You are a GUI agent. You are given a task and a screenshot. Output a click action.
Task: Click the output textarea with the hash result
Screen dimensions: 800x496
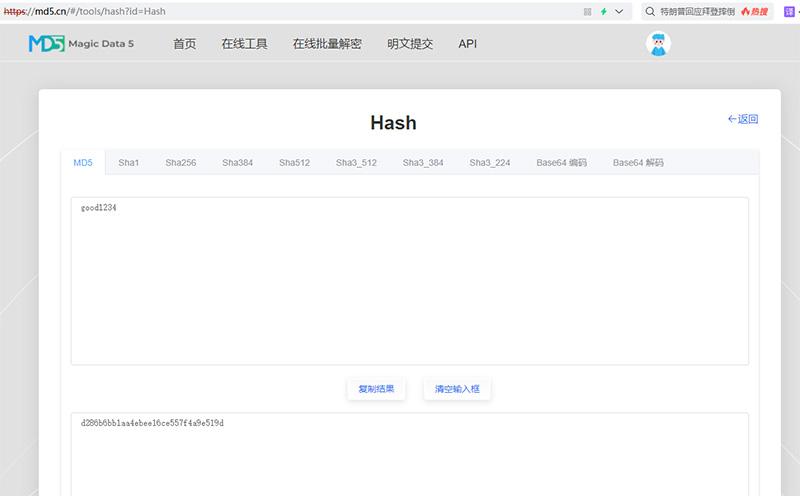click(x=410, y=454)
